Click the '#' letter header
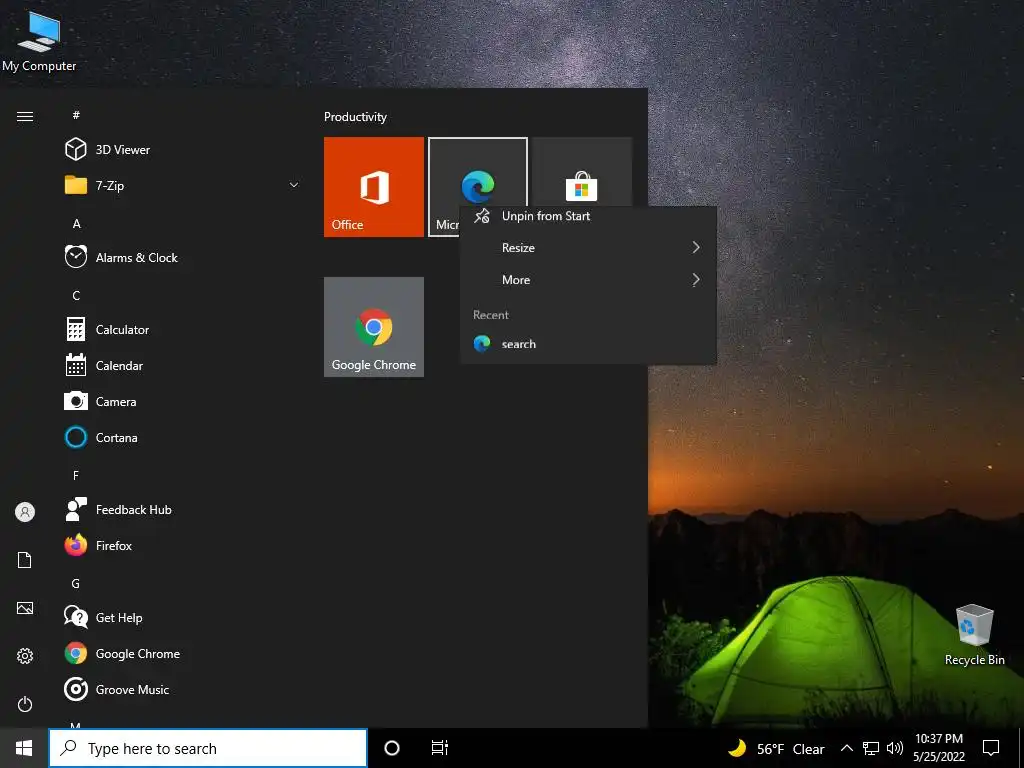1024x768 pixels. click(76, 115)
